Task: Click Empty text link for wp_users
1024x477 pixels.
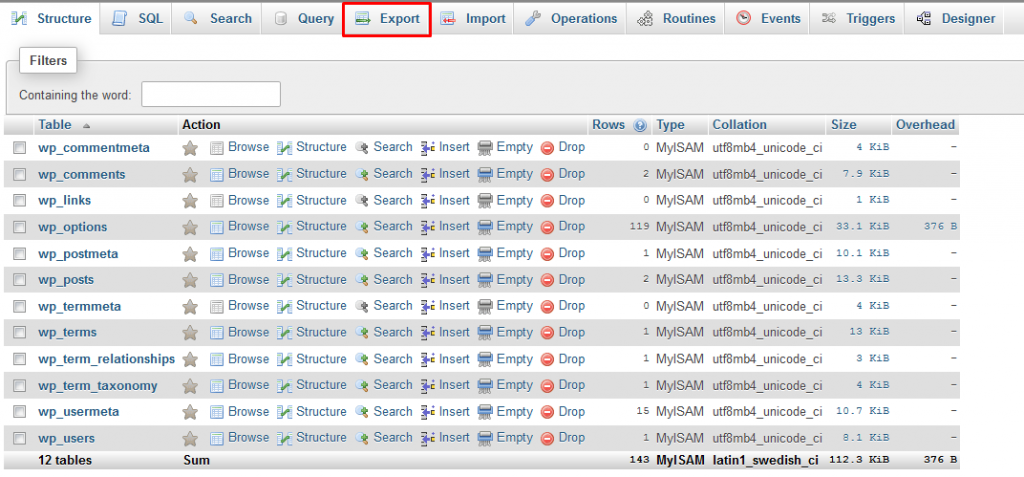Action: [x=515, y=438]
